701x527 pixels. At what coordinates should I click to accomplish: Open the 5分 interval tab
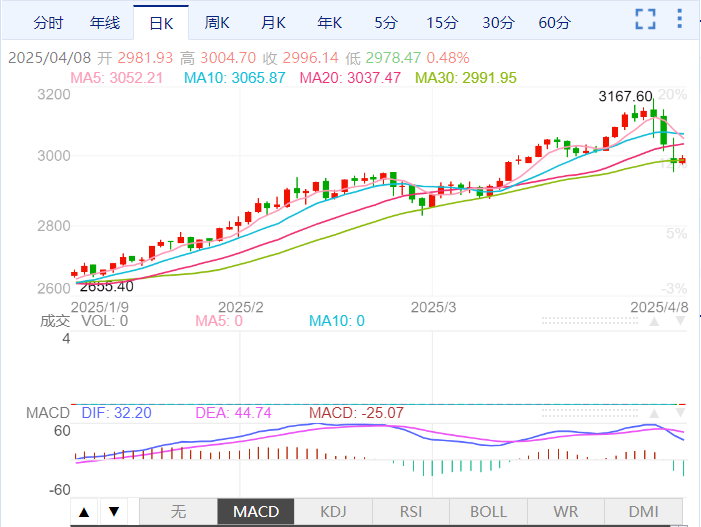(x=386, y=22)
